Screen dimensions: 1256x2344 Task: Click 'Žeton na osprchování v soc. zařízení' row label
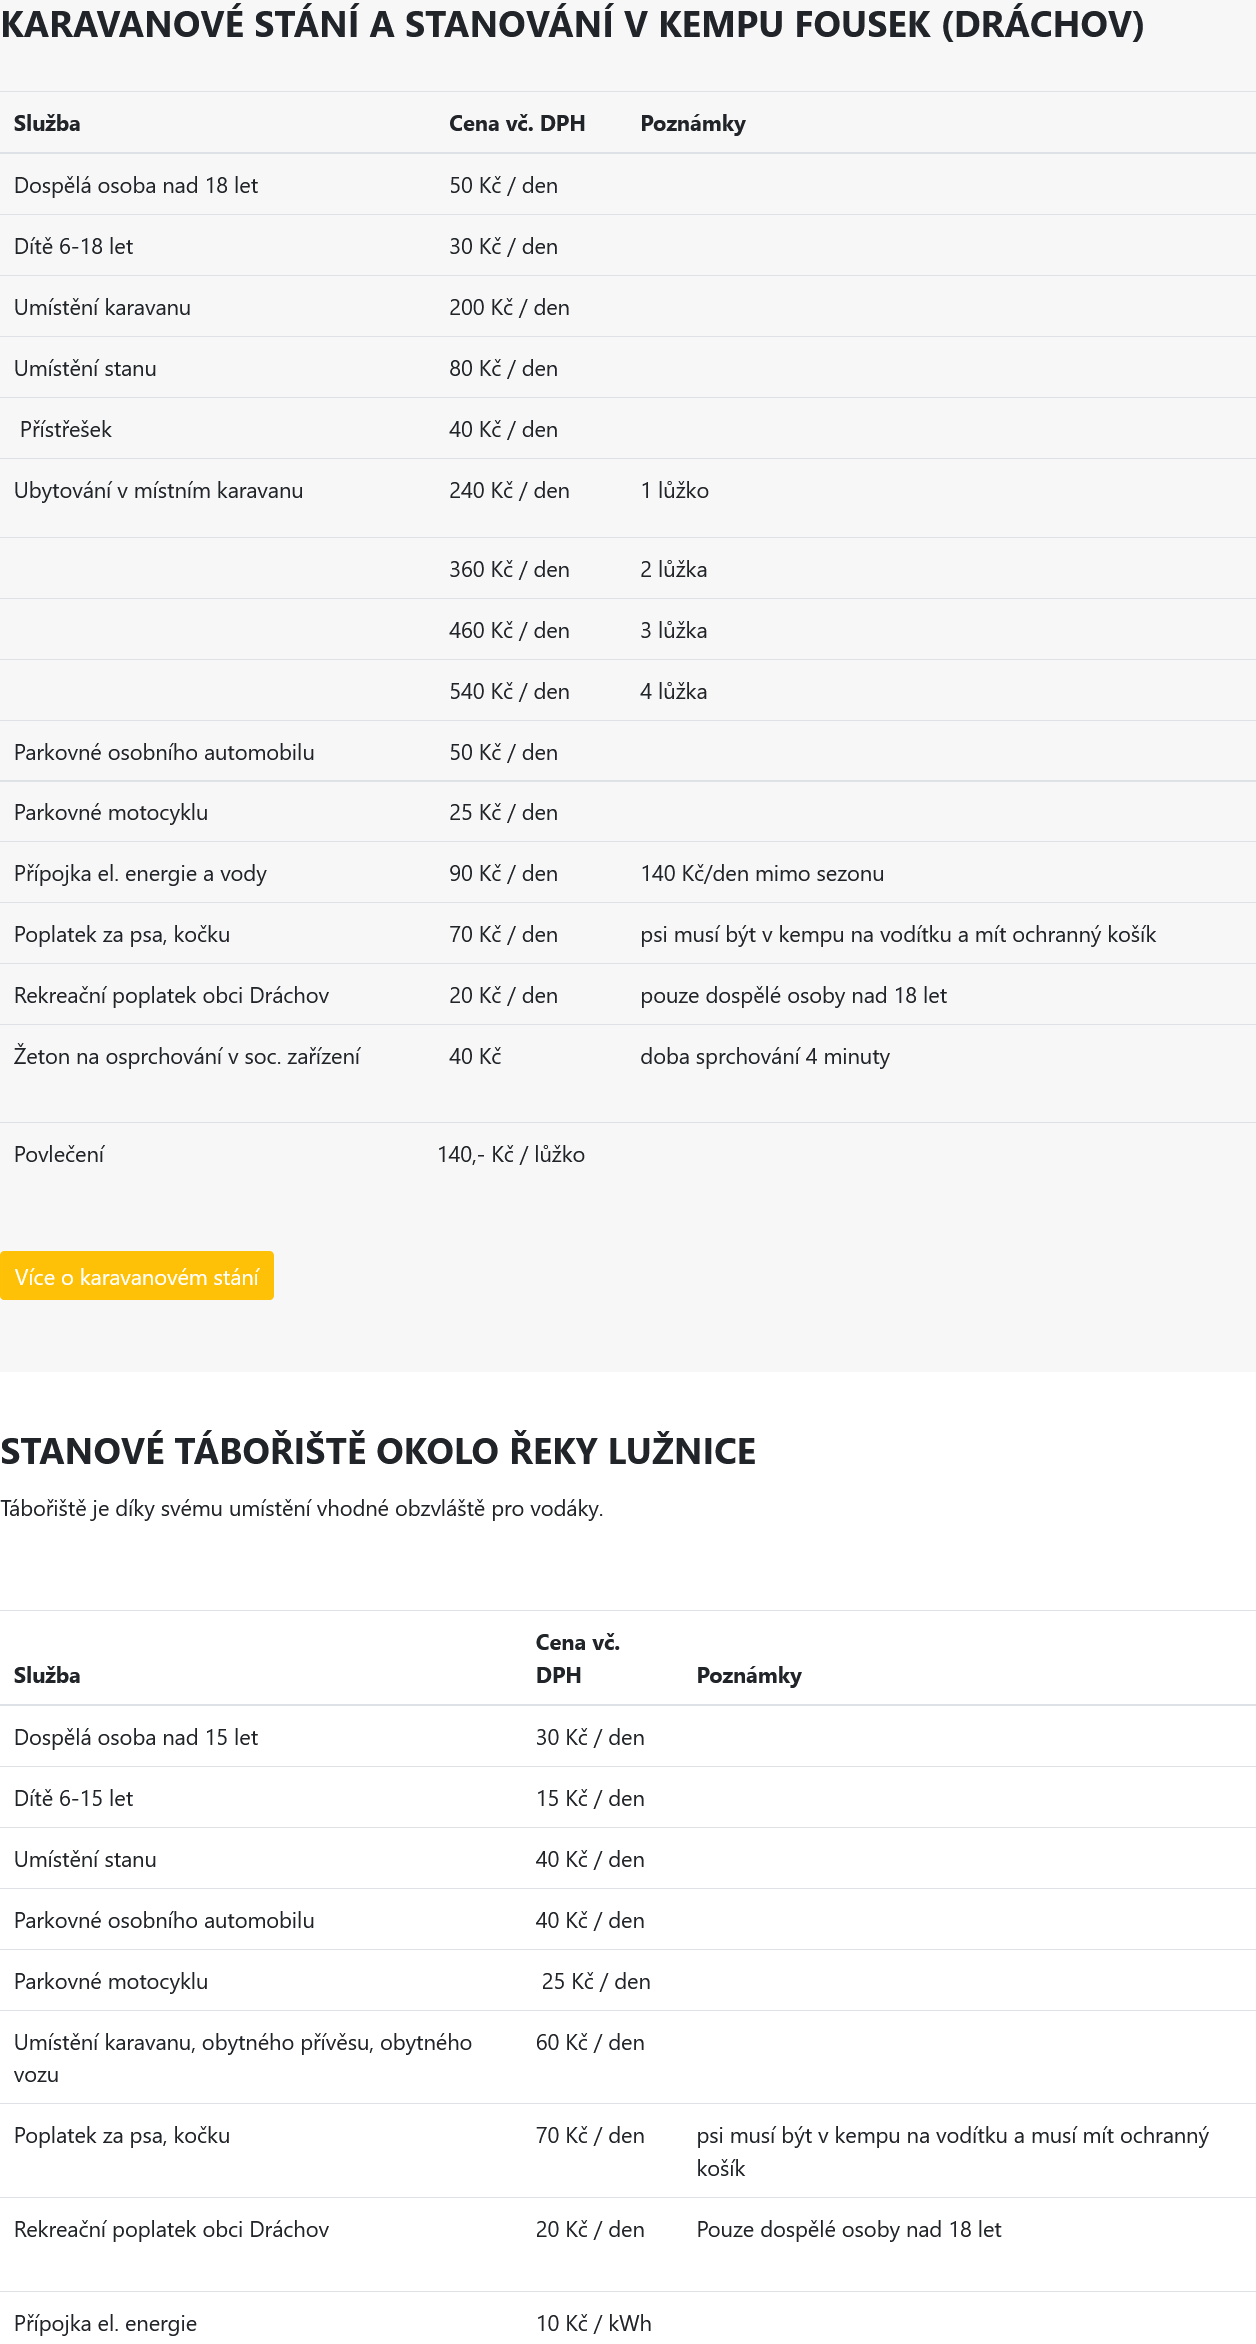(187, 1056)
